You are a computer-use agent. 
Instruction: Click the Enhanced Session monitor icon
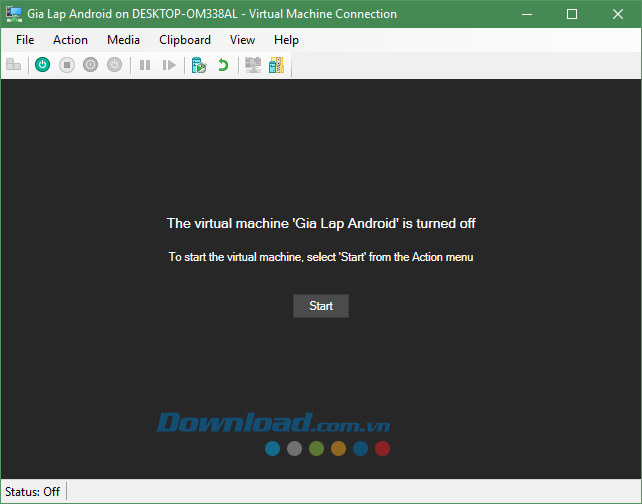point(253,65)
